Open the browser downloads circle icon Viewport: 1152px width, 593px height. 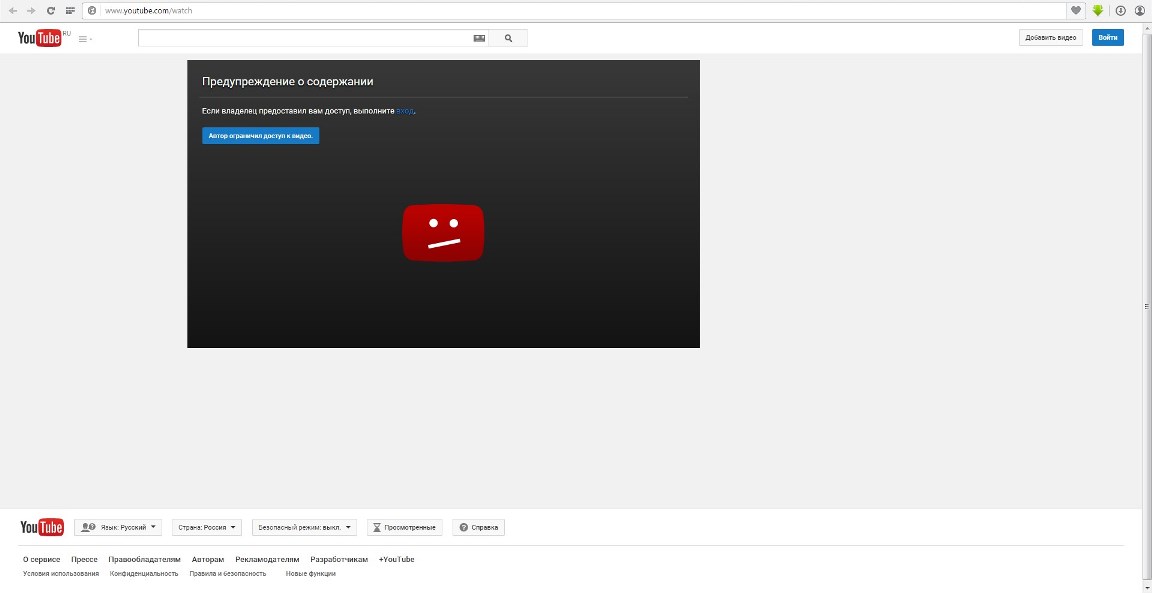click(x=1120, y=11)
